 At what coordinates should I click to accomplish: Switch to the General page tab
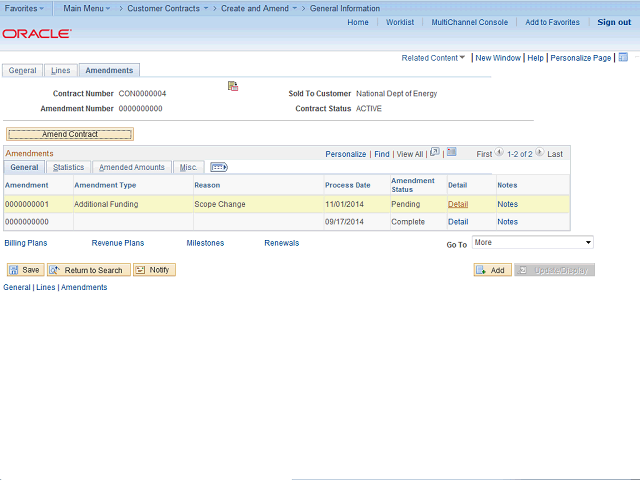point(22,70)
